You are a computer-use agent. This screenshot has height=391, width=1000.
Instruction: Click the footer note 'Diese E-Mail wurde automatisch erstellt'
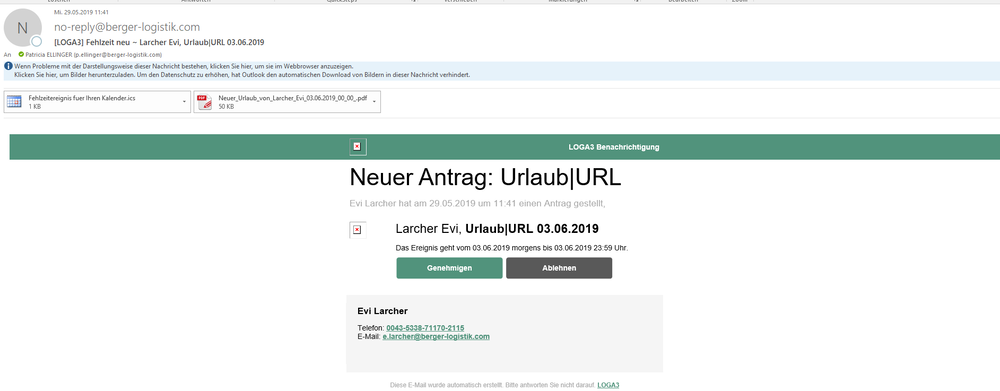(493, 385)
